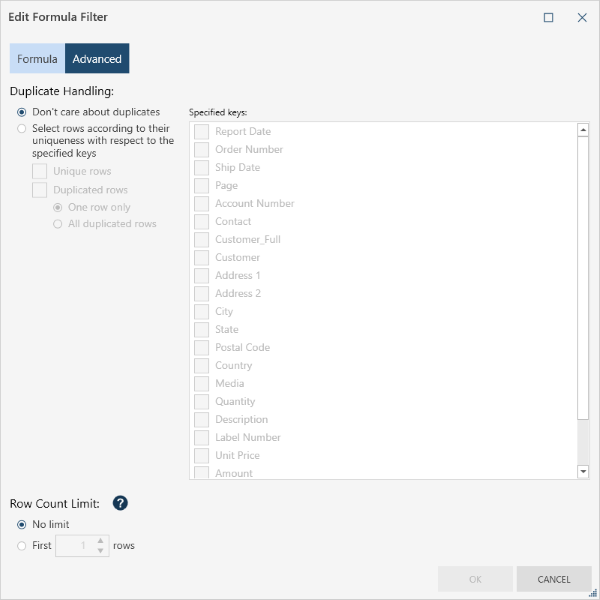Confirm with the OK button
Screen dimensions: 600x600
[475, 579]
